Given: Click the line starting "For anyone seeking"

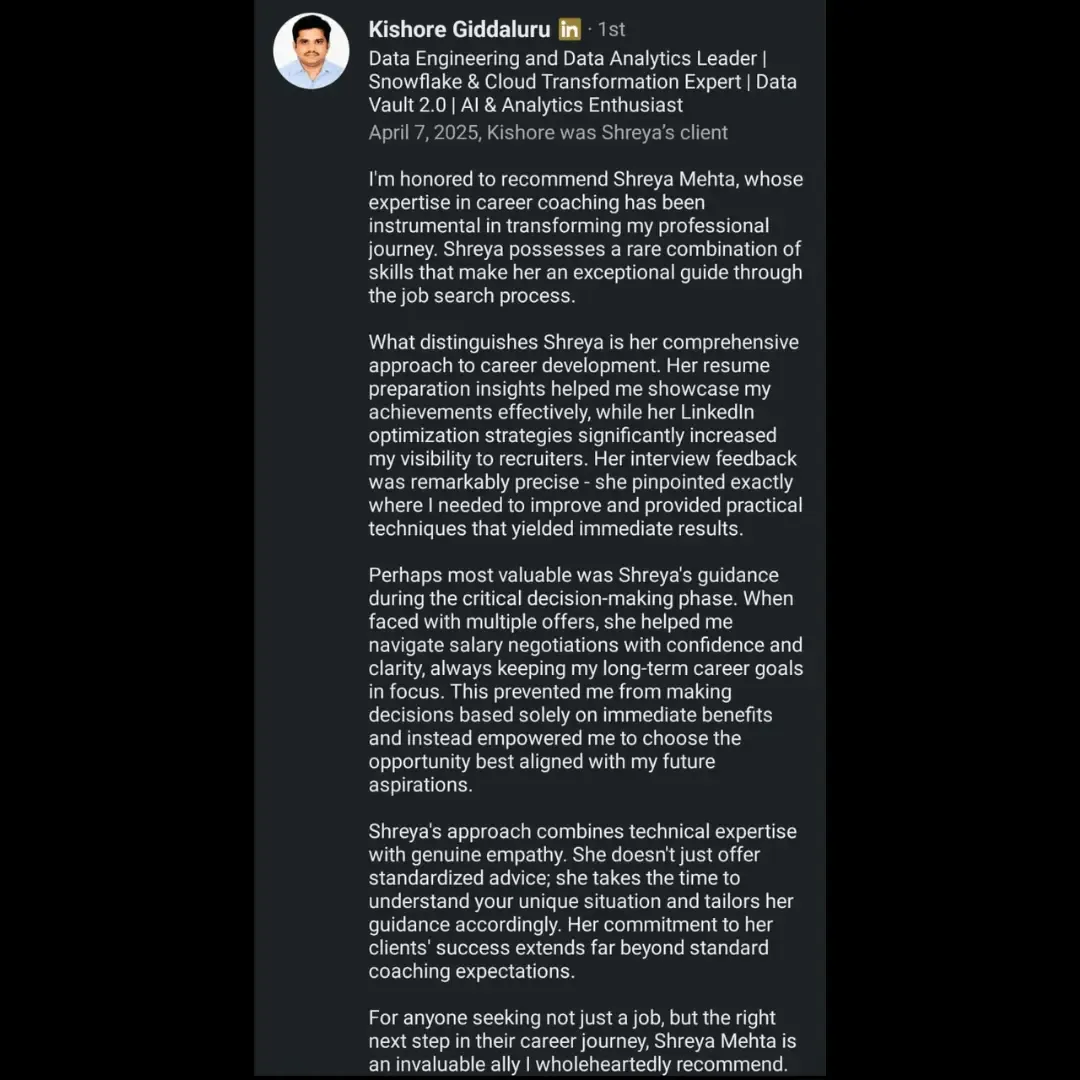Looking at the screenshot, I should point(571,1017).
